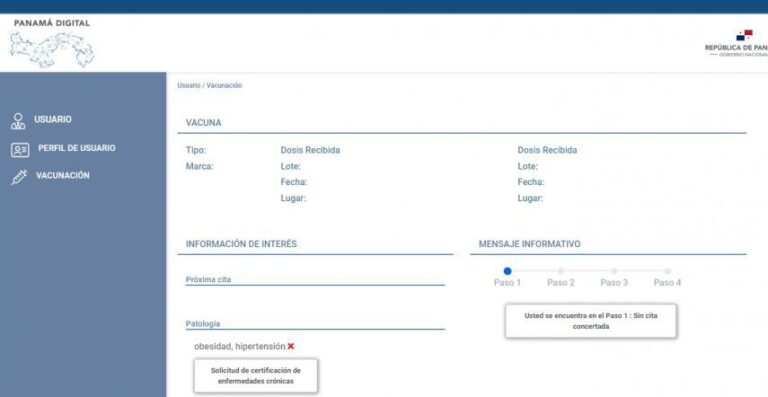The width and height of the screenshot is (768, 397).
Task: Select the Paso 2 step dot
Action: tap(561, 271)
